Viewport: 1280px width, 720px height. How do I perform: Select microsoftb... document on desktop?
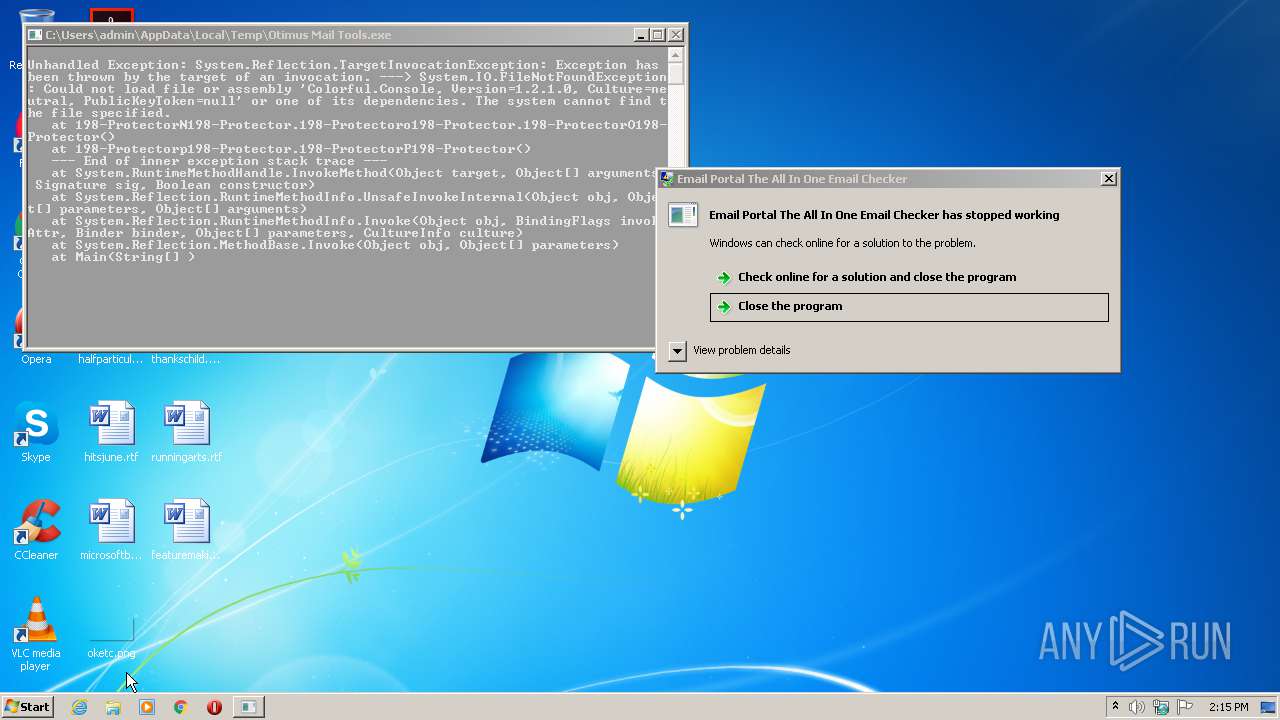pos(111,530)
